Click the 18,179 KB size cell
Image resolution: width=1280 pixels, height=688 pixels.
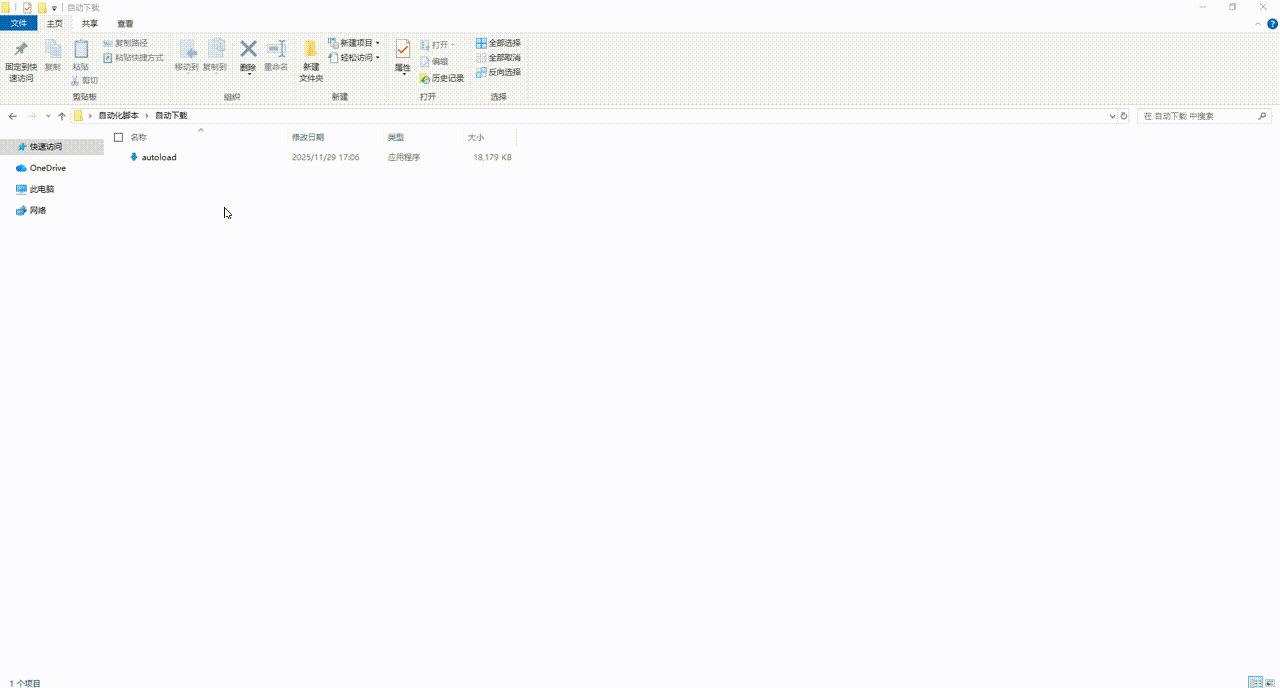(x=492, y=157)
